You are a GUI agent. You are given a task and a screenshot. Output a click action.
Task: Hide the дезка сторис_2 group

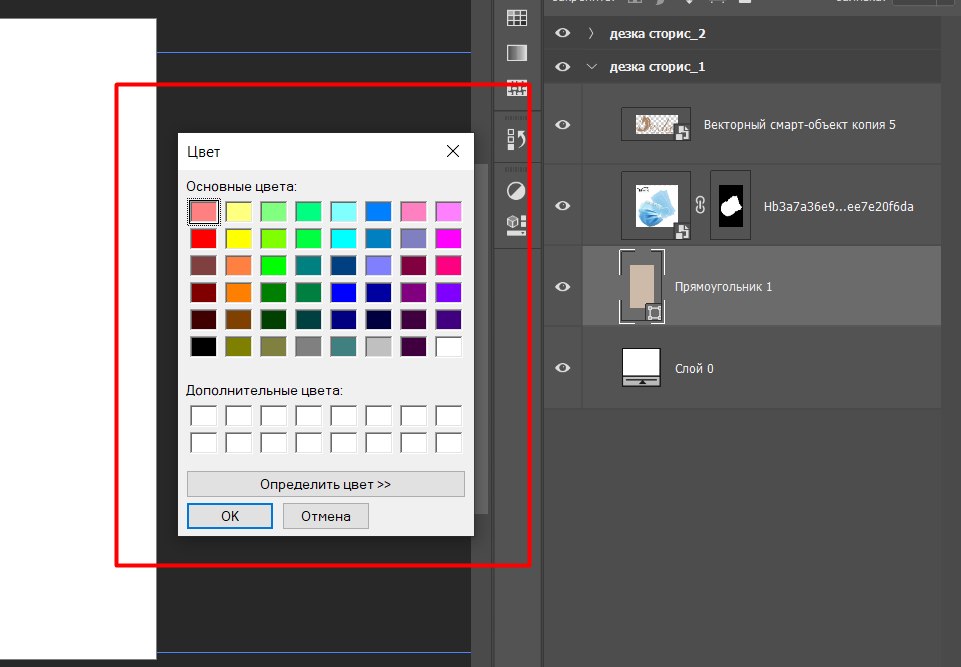click(x=563, y=33)
